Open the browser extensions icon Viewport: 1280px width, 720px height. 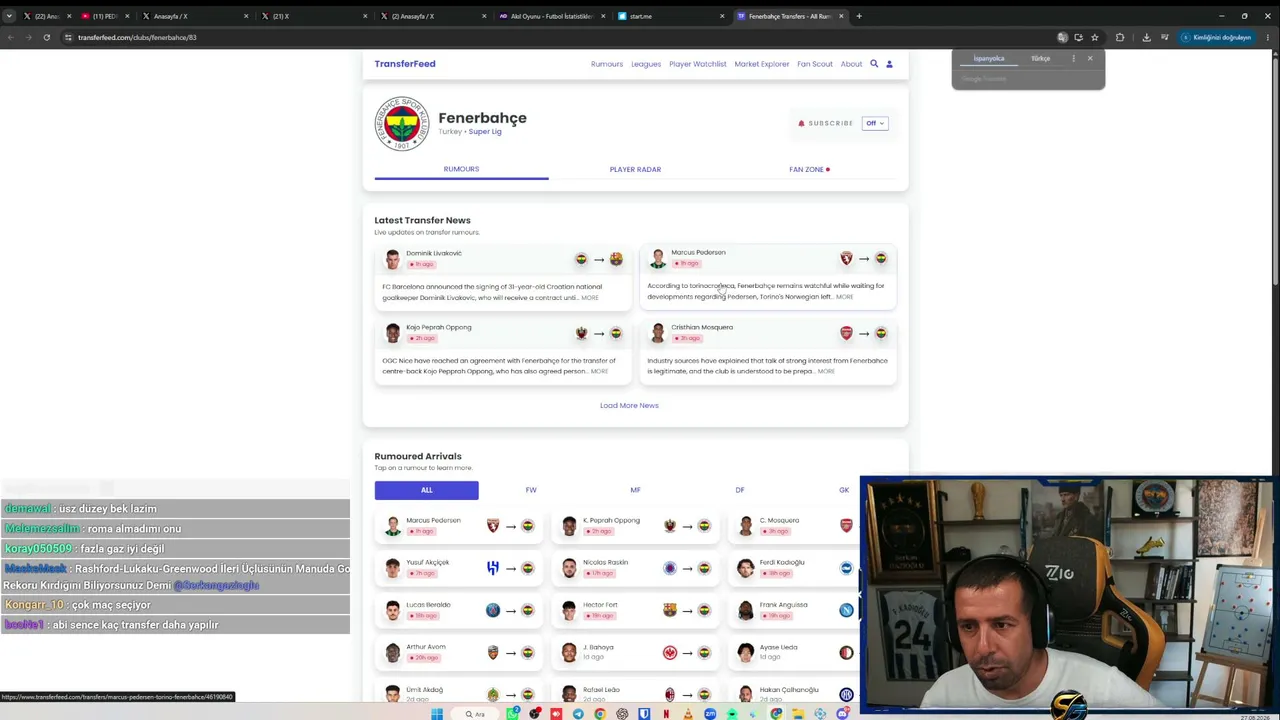tap(1120, 37)
